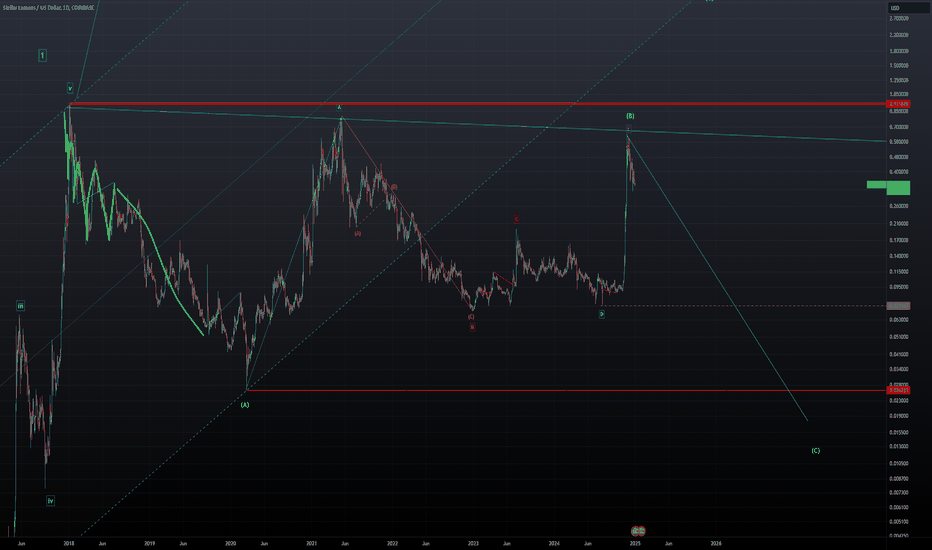The image size is (932, 550).
Task: Click the 2024 label on the time axis
Action: point(554,543)
